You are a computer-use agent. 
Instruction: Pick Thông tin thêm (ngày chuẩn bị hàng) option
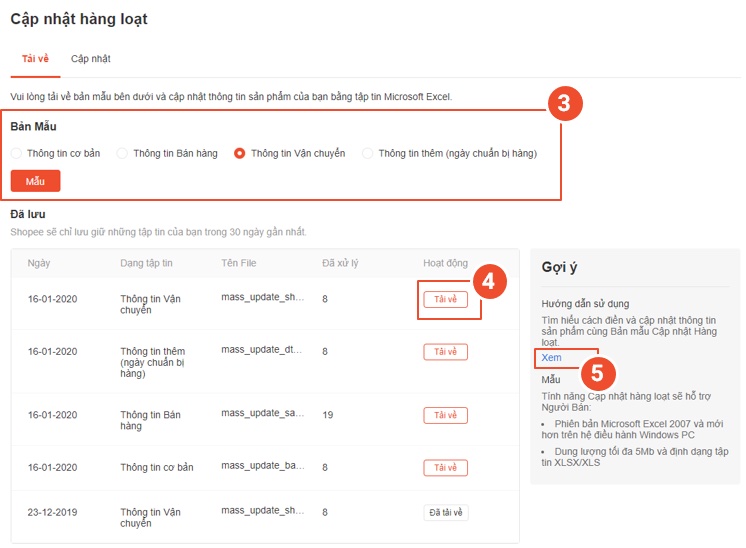(x=368, y=153)
